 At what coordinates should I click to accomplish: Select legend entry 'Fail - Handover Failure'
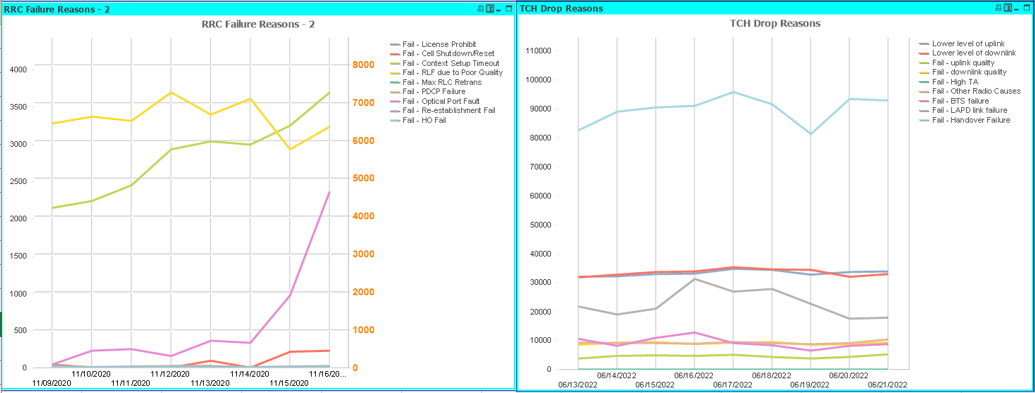pyautogui.click(x=964, y=120)
